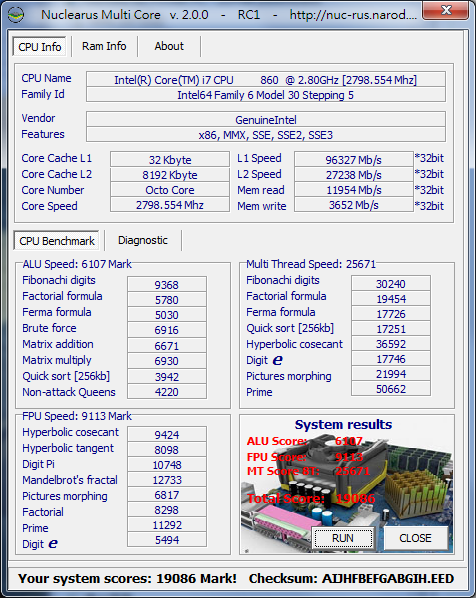
Task: Click the Core Cache L2 value 8192 Kbyte
Action: [170, 175]
